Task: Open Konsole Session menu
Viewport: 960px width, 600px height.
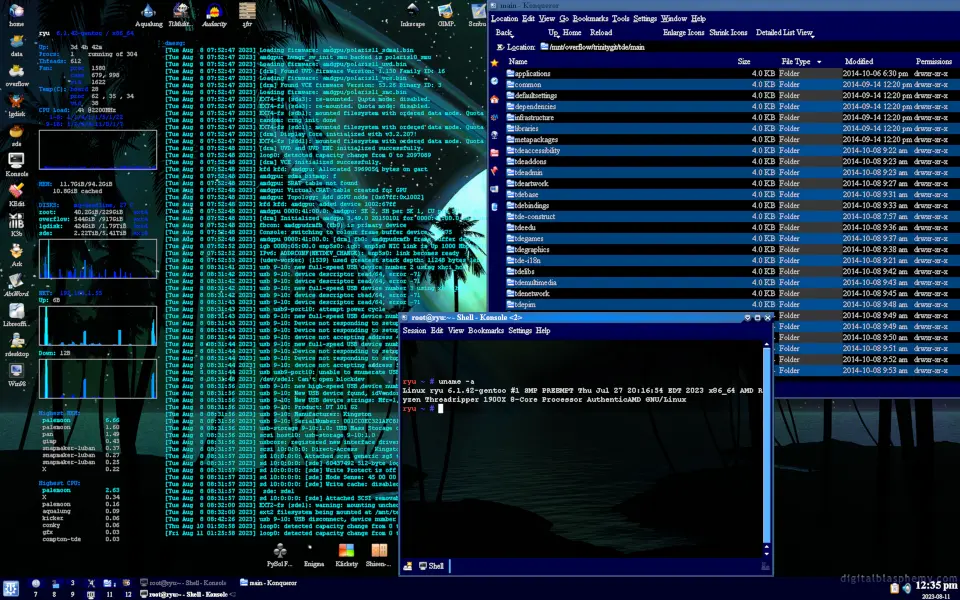Action: pos(414,331)
